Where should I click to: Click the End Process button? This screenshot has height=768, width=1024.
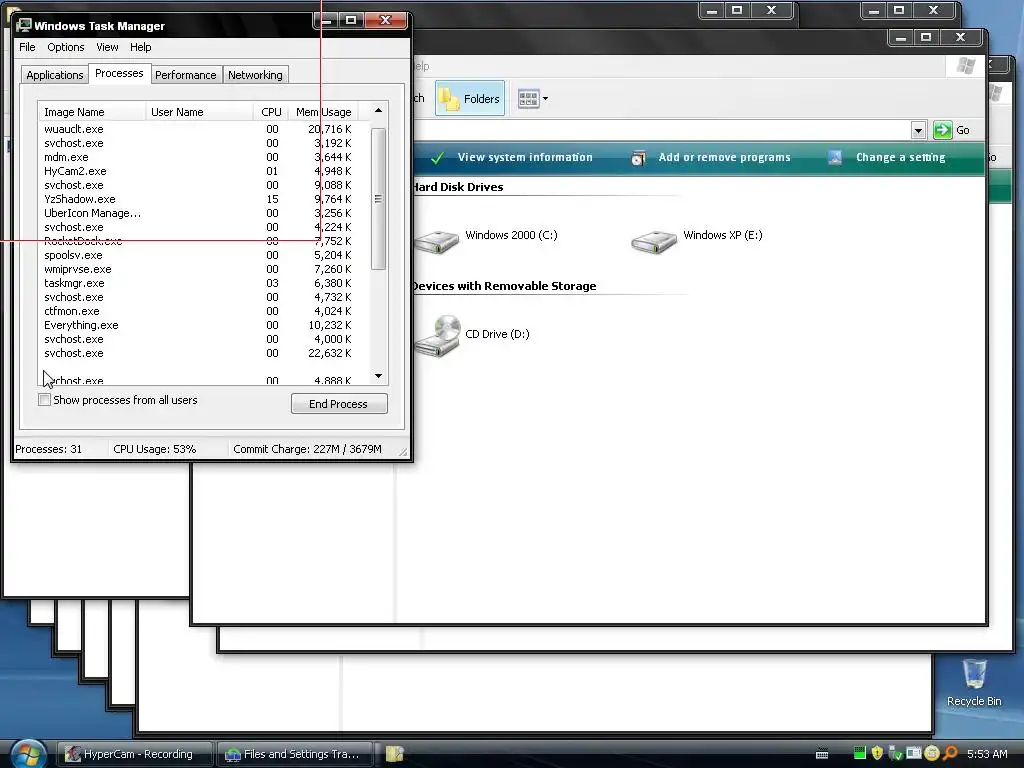tap(339, 404)
